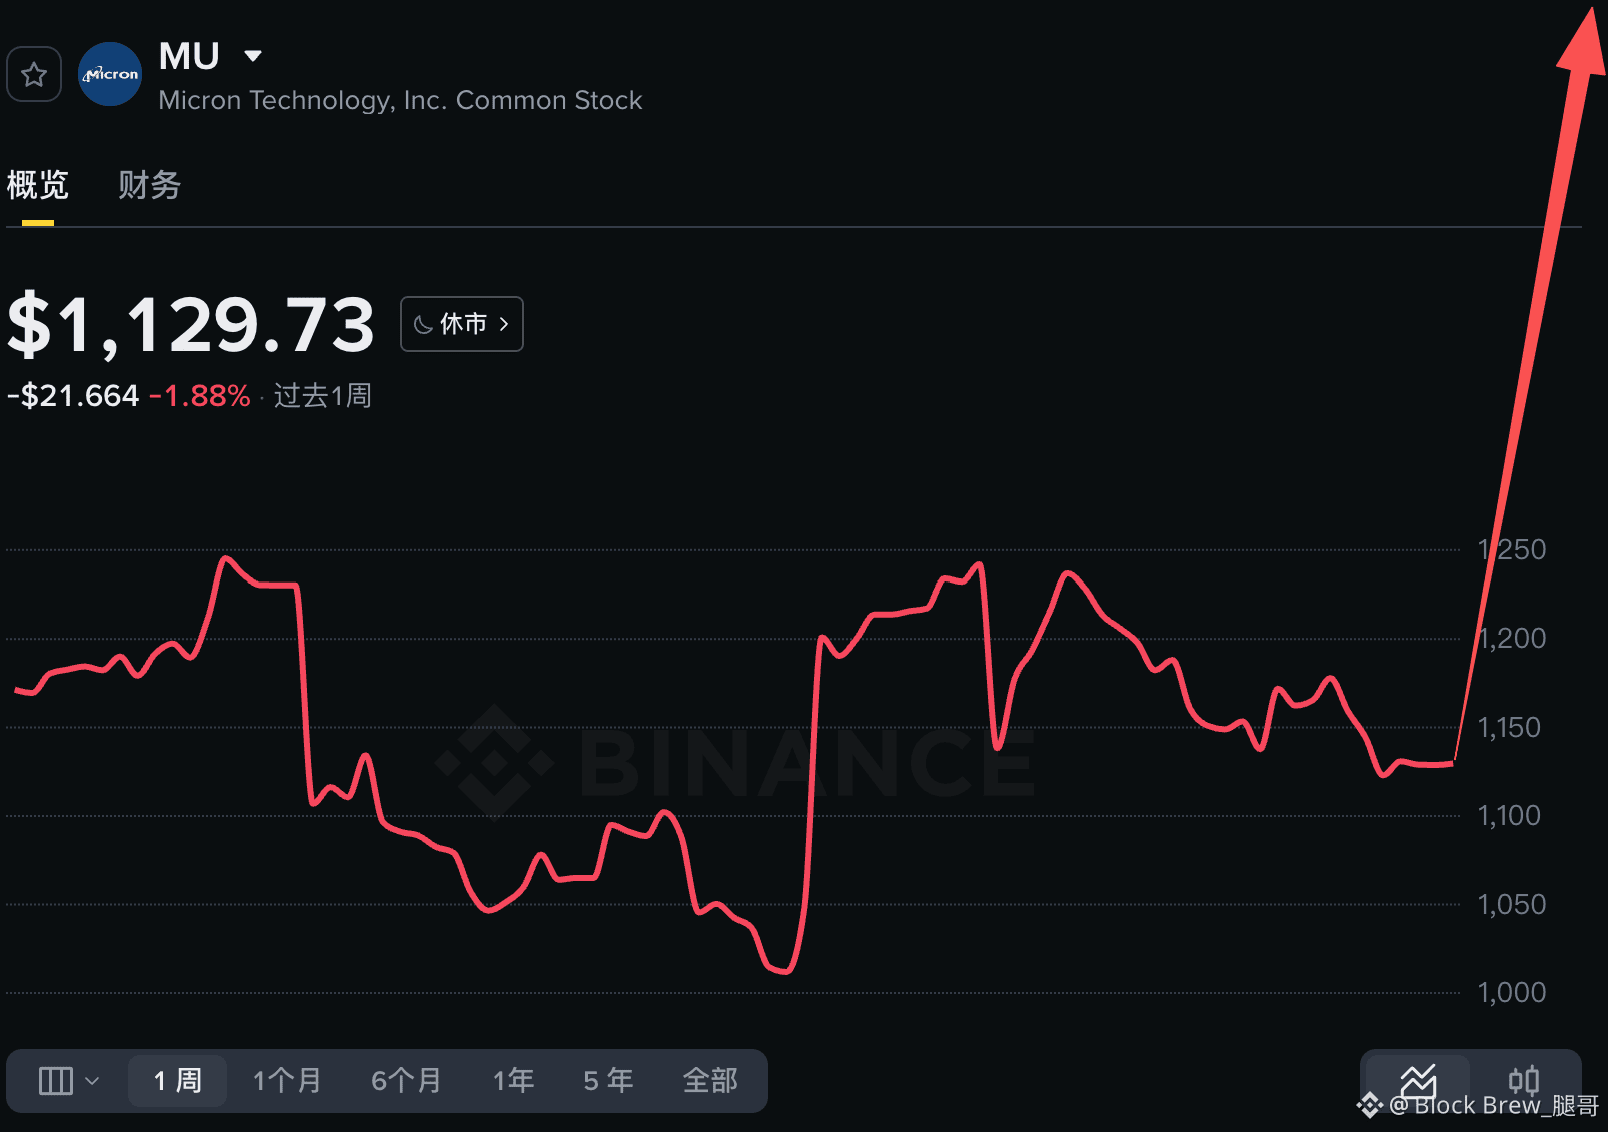Choose the 6个月 time range
This screenshot has height=1132, width=1608.
pos(406,1081)
